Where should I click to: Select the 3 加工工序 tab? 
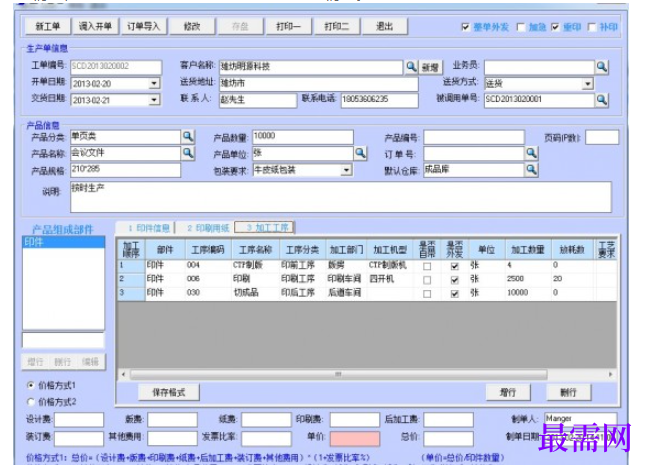tap(264, 228)
